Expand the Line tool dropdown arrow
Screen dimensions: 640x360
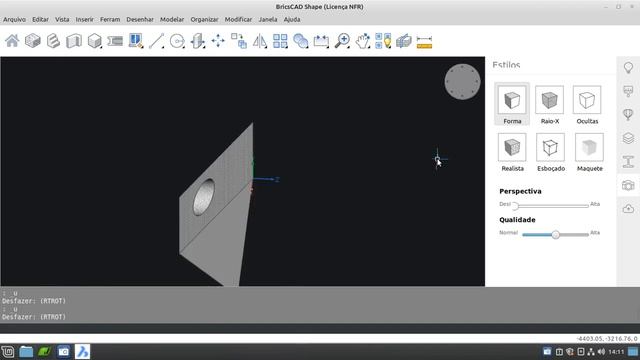(162, 47)
